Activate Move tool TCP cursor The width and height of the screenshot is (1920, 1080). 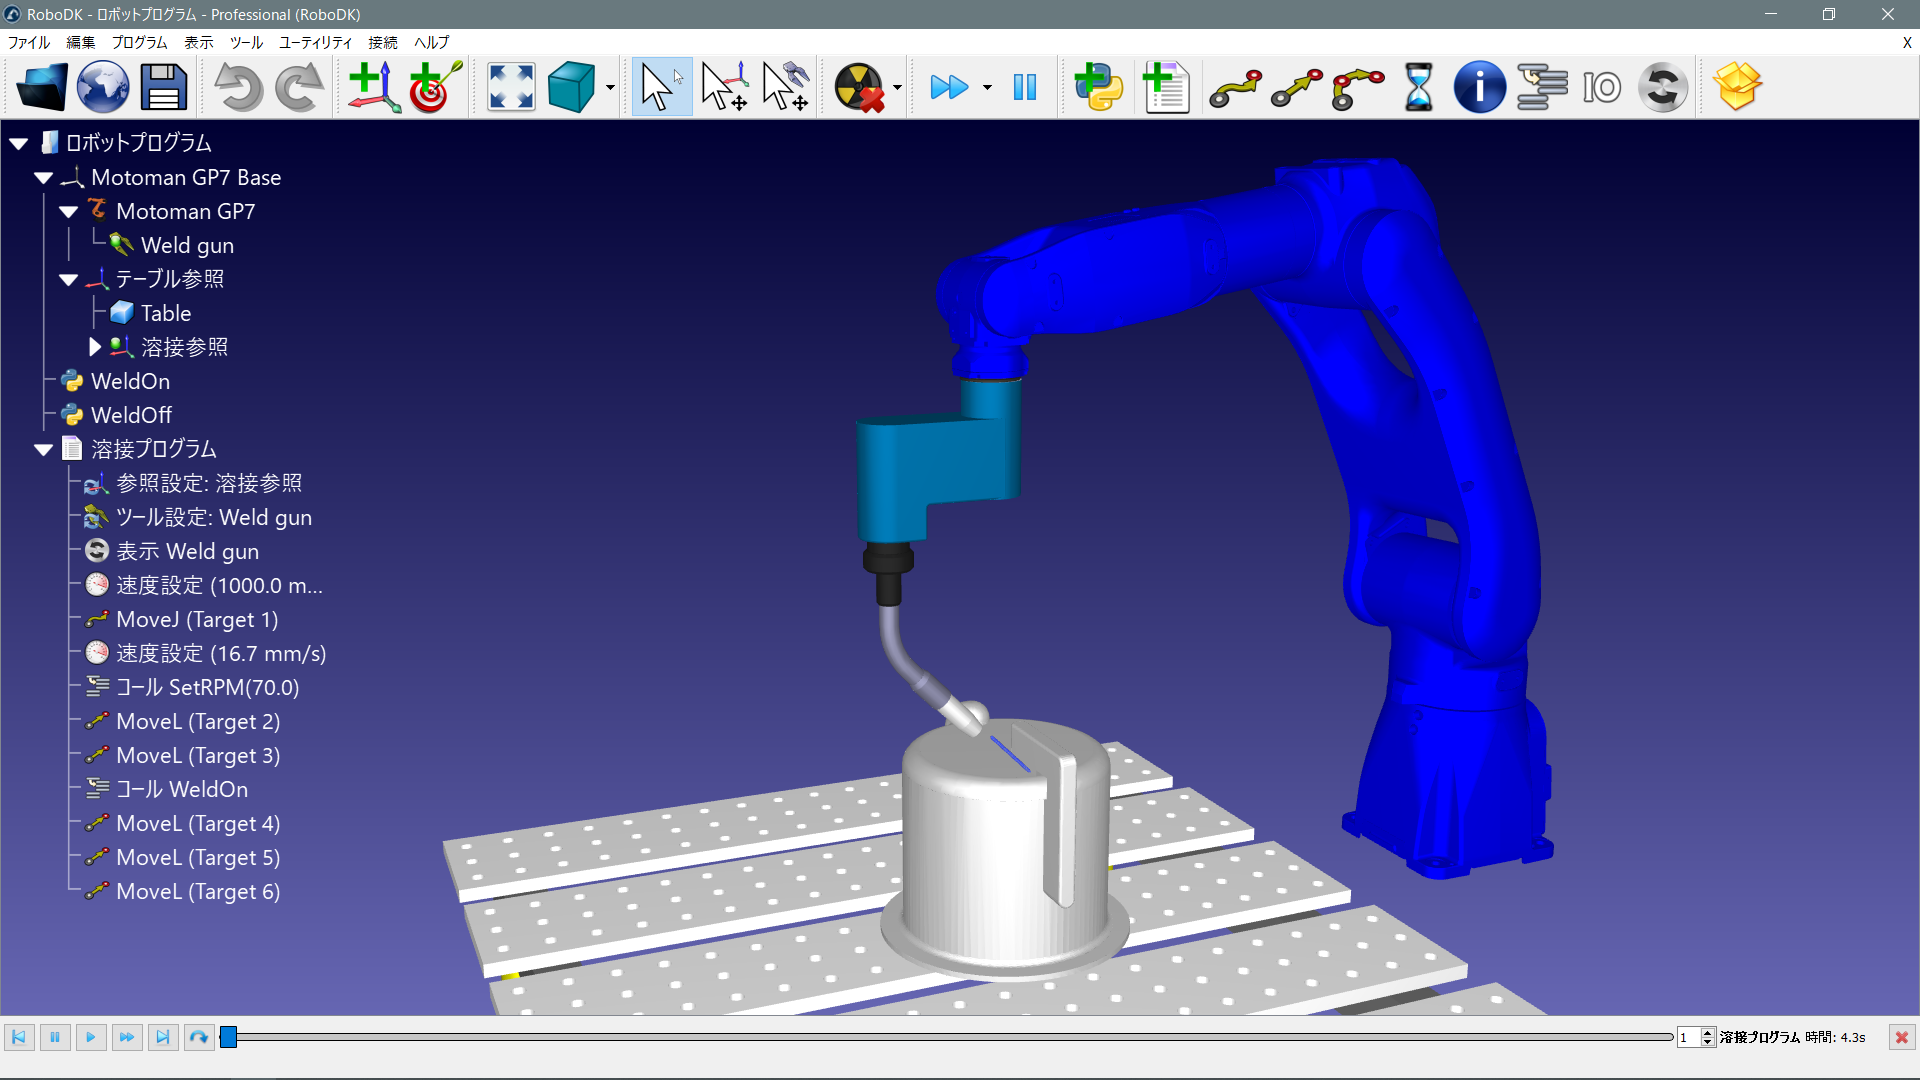coord(786,87)
